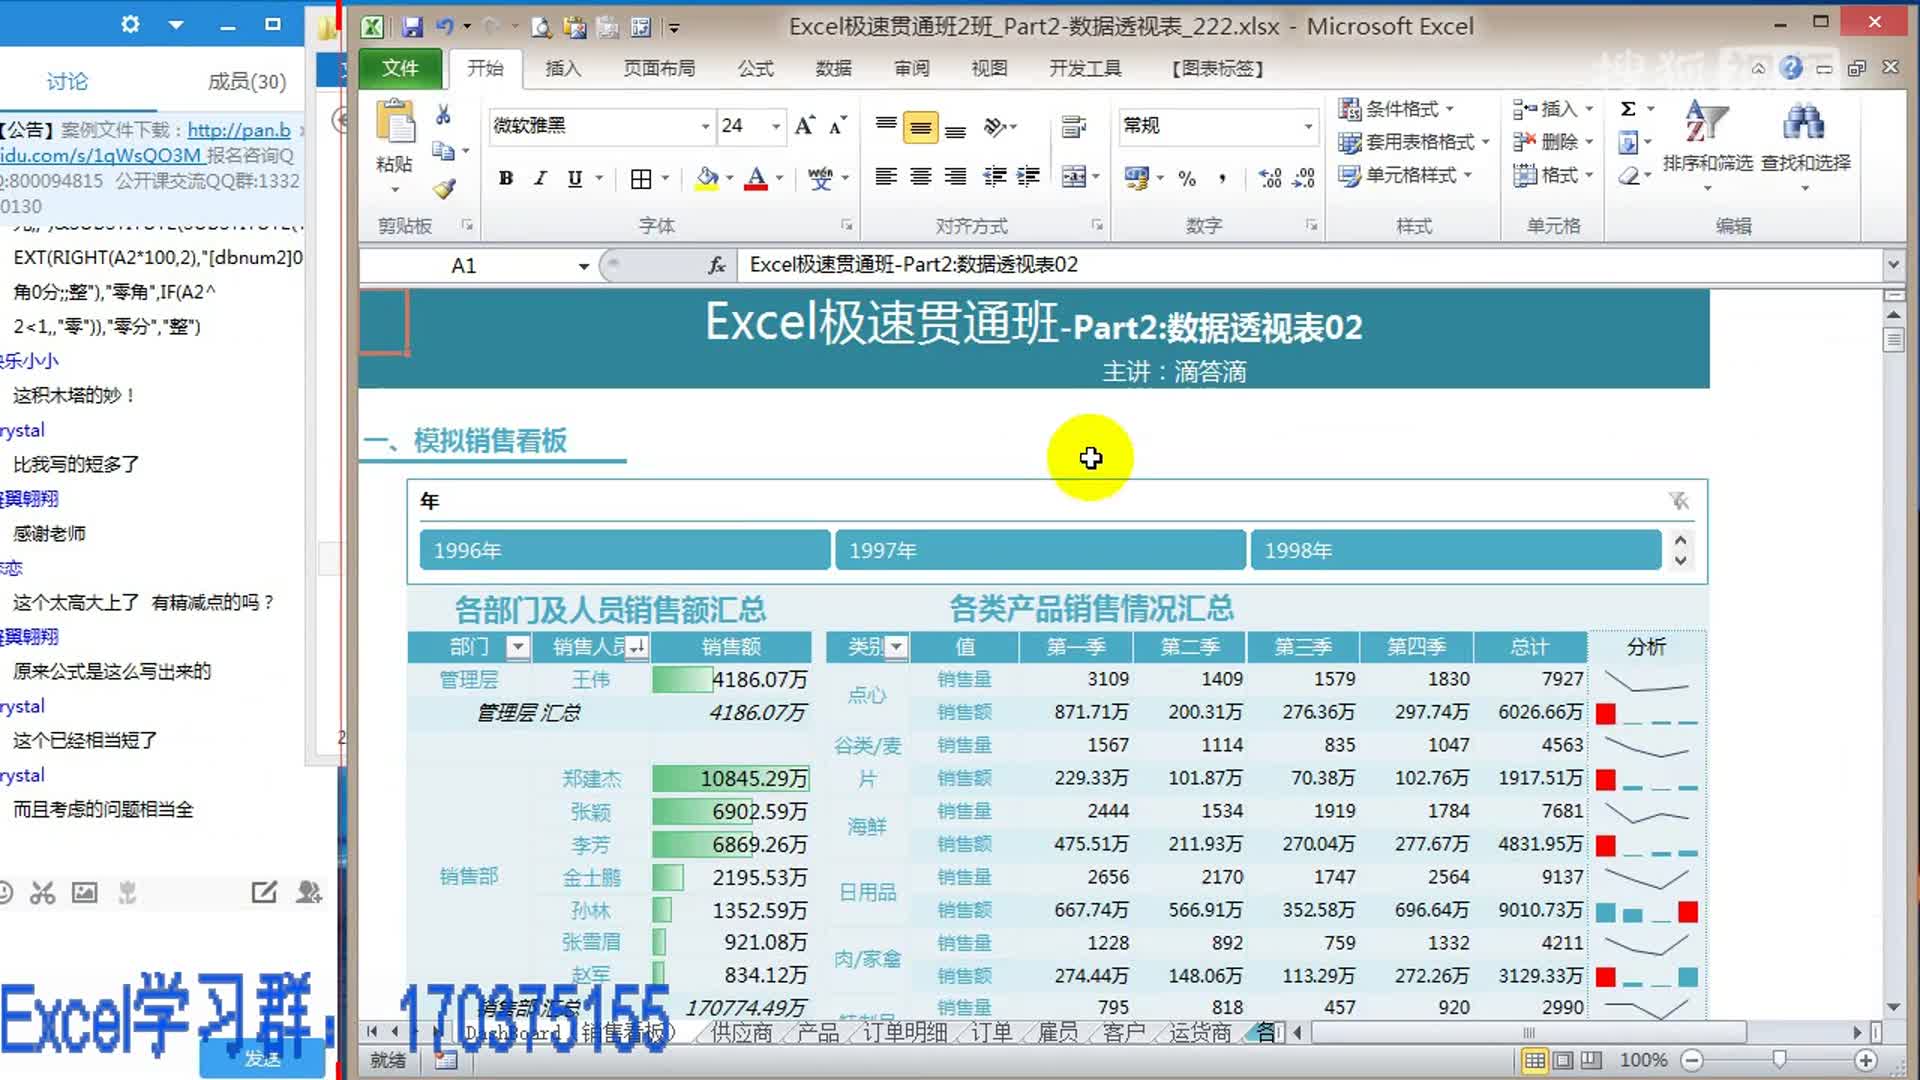Increase font size with large A icon
This screenshot has width=1920, height=1080.
pos(805,125)
